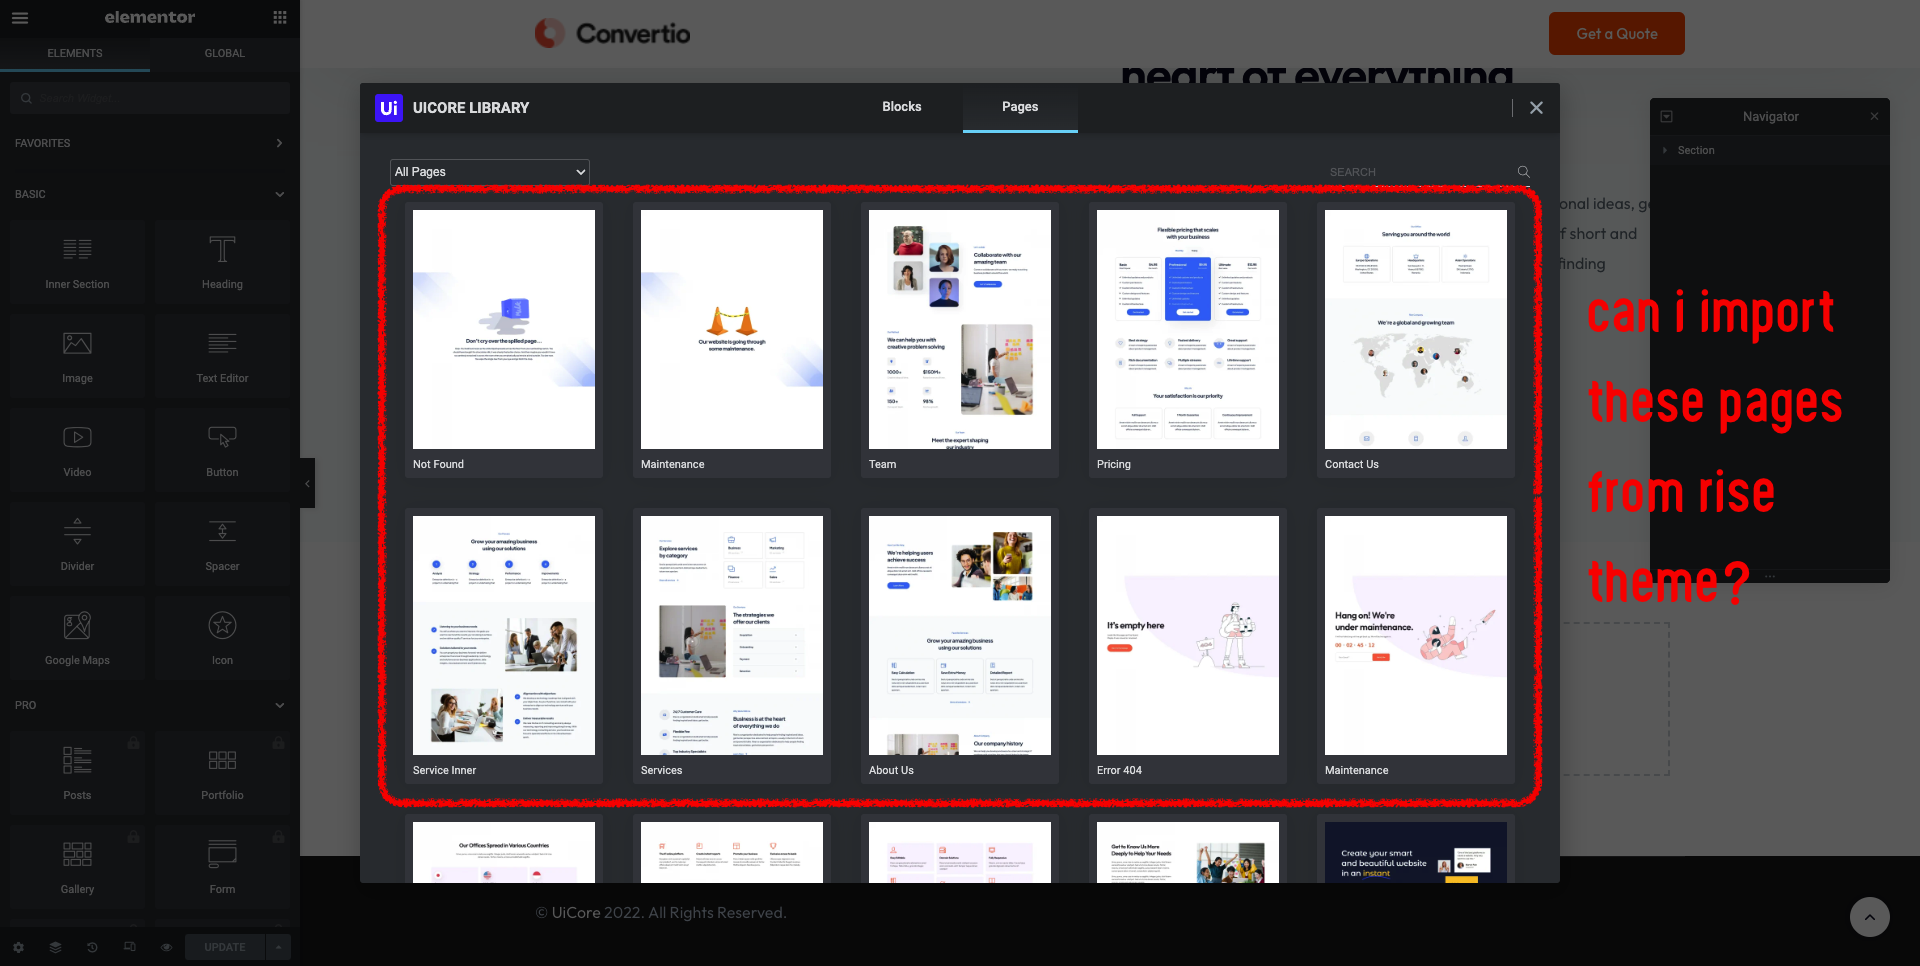Select the Pricing page template
Image resolution: width=1920 pixels, height=966 pixels.
1188,340
